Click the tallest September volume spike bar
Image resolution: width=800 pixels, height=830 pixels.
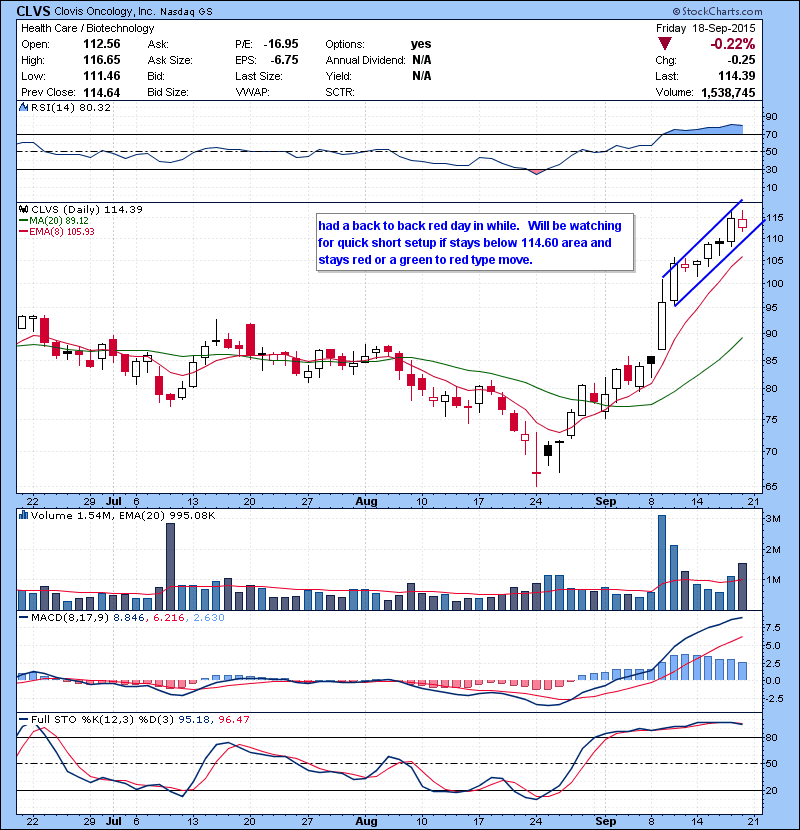point(662,563)
